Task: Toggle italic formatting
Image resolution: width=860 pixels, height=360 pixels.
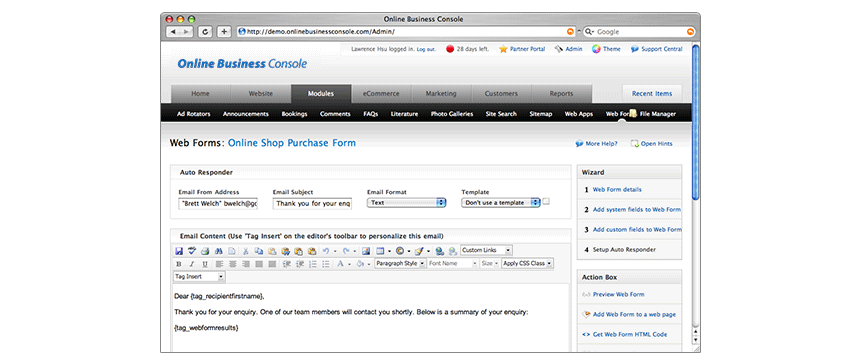Action: click(x=192, y=264)
